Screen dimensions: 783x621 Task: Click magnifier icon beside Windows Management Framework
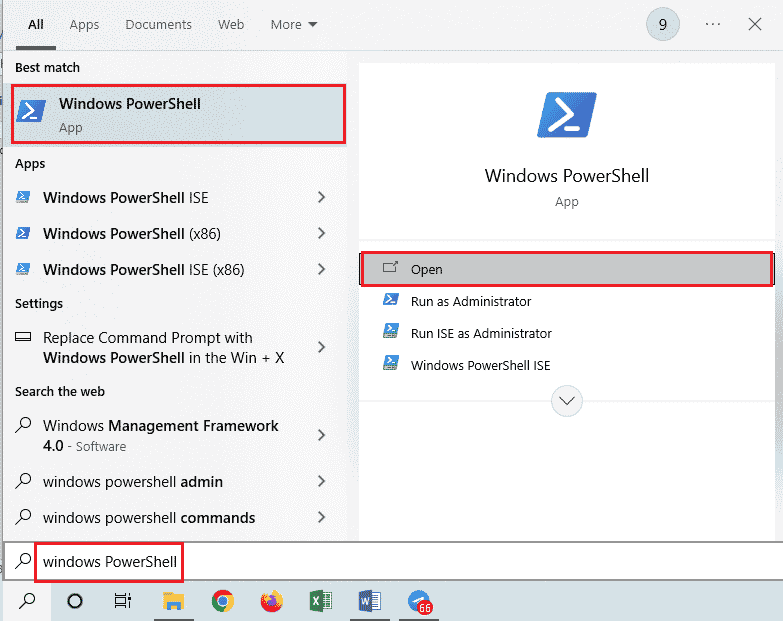pyautogui.click(x=23, y=425)
